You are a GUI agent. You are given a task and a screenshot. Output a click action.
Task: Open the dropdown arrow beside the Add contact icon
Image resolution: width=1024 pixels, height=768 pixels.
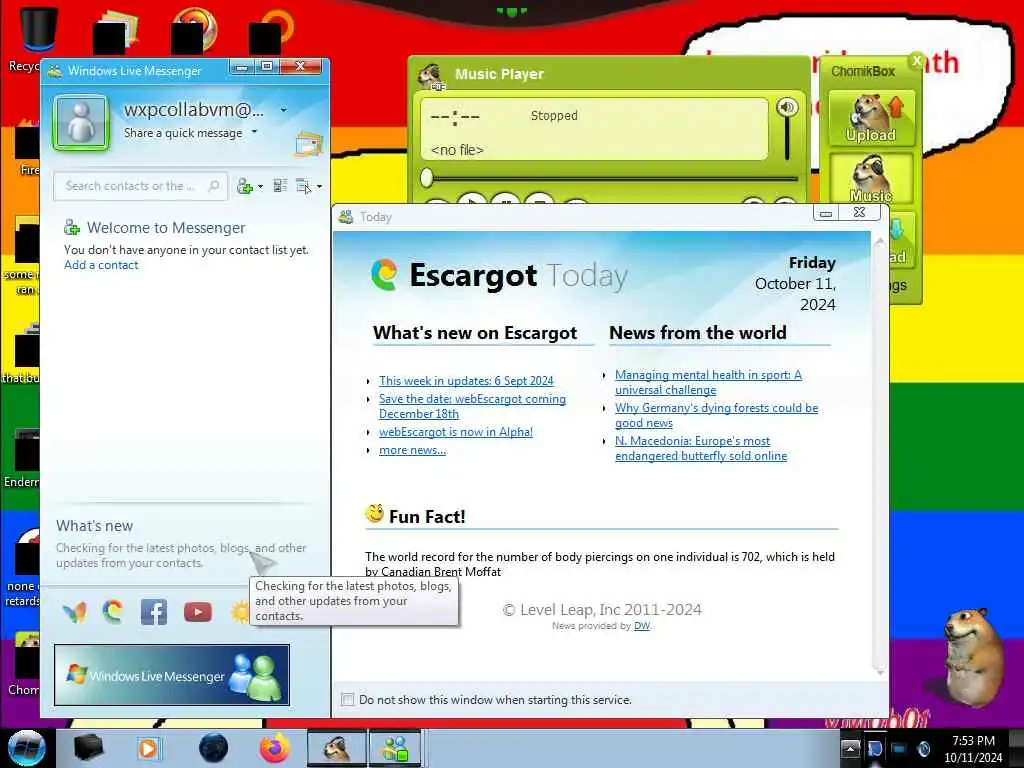261,187
